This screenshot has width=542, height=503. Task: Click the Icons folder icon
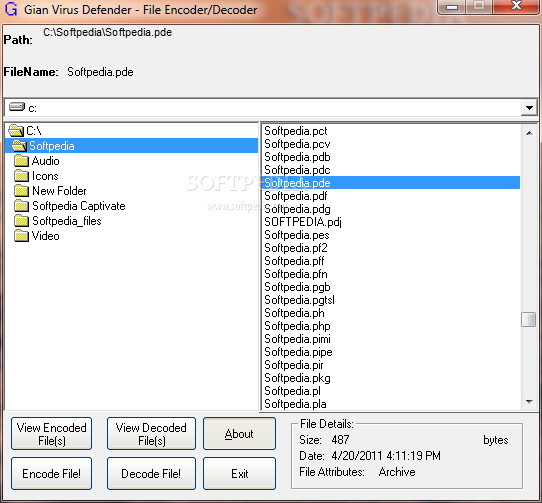[21, 176]
